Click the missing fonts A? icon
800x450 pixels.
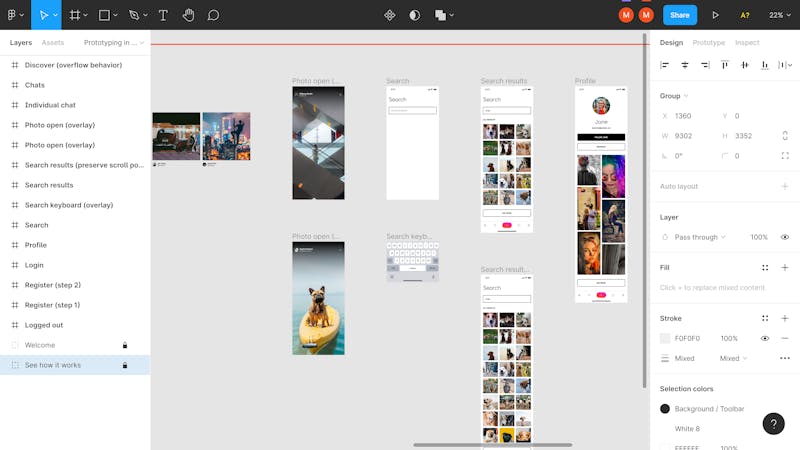[x=745, y=15]
